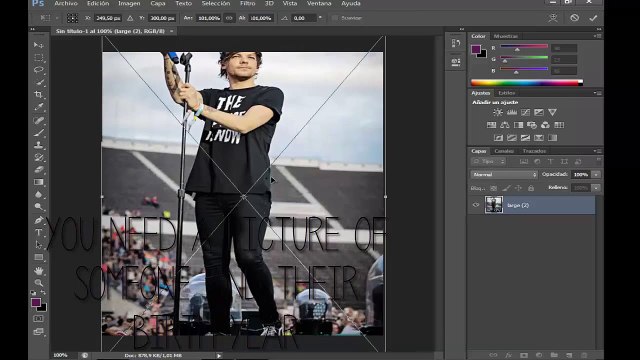Select the Gradient tool
Image resolution: width=640 pixels, height=360 pixels.
coord(38,182)
